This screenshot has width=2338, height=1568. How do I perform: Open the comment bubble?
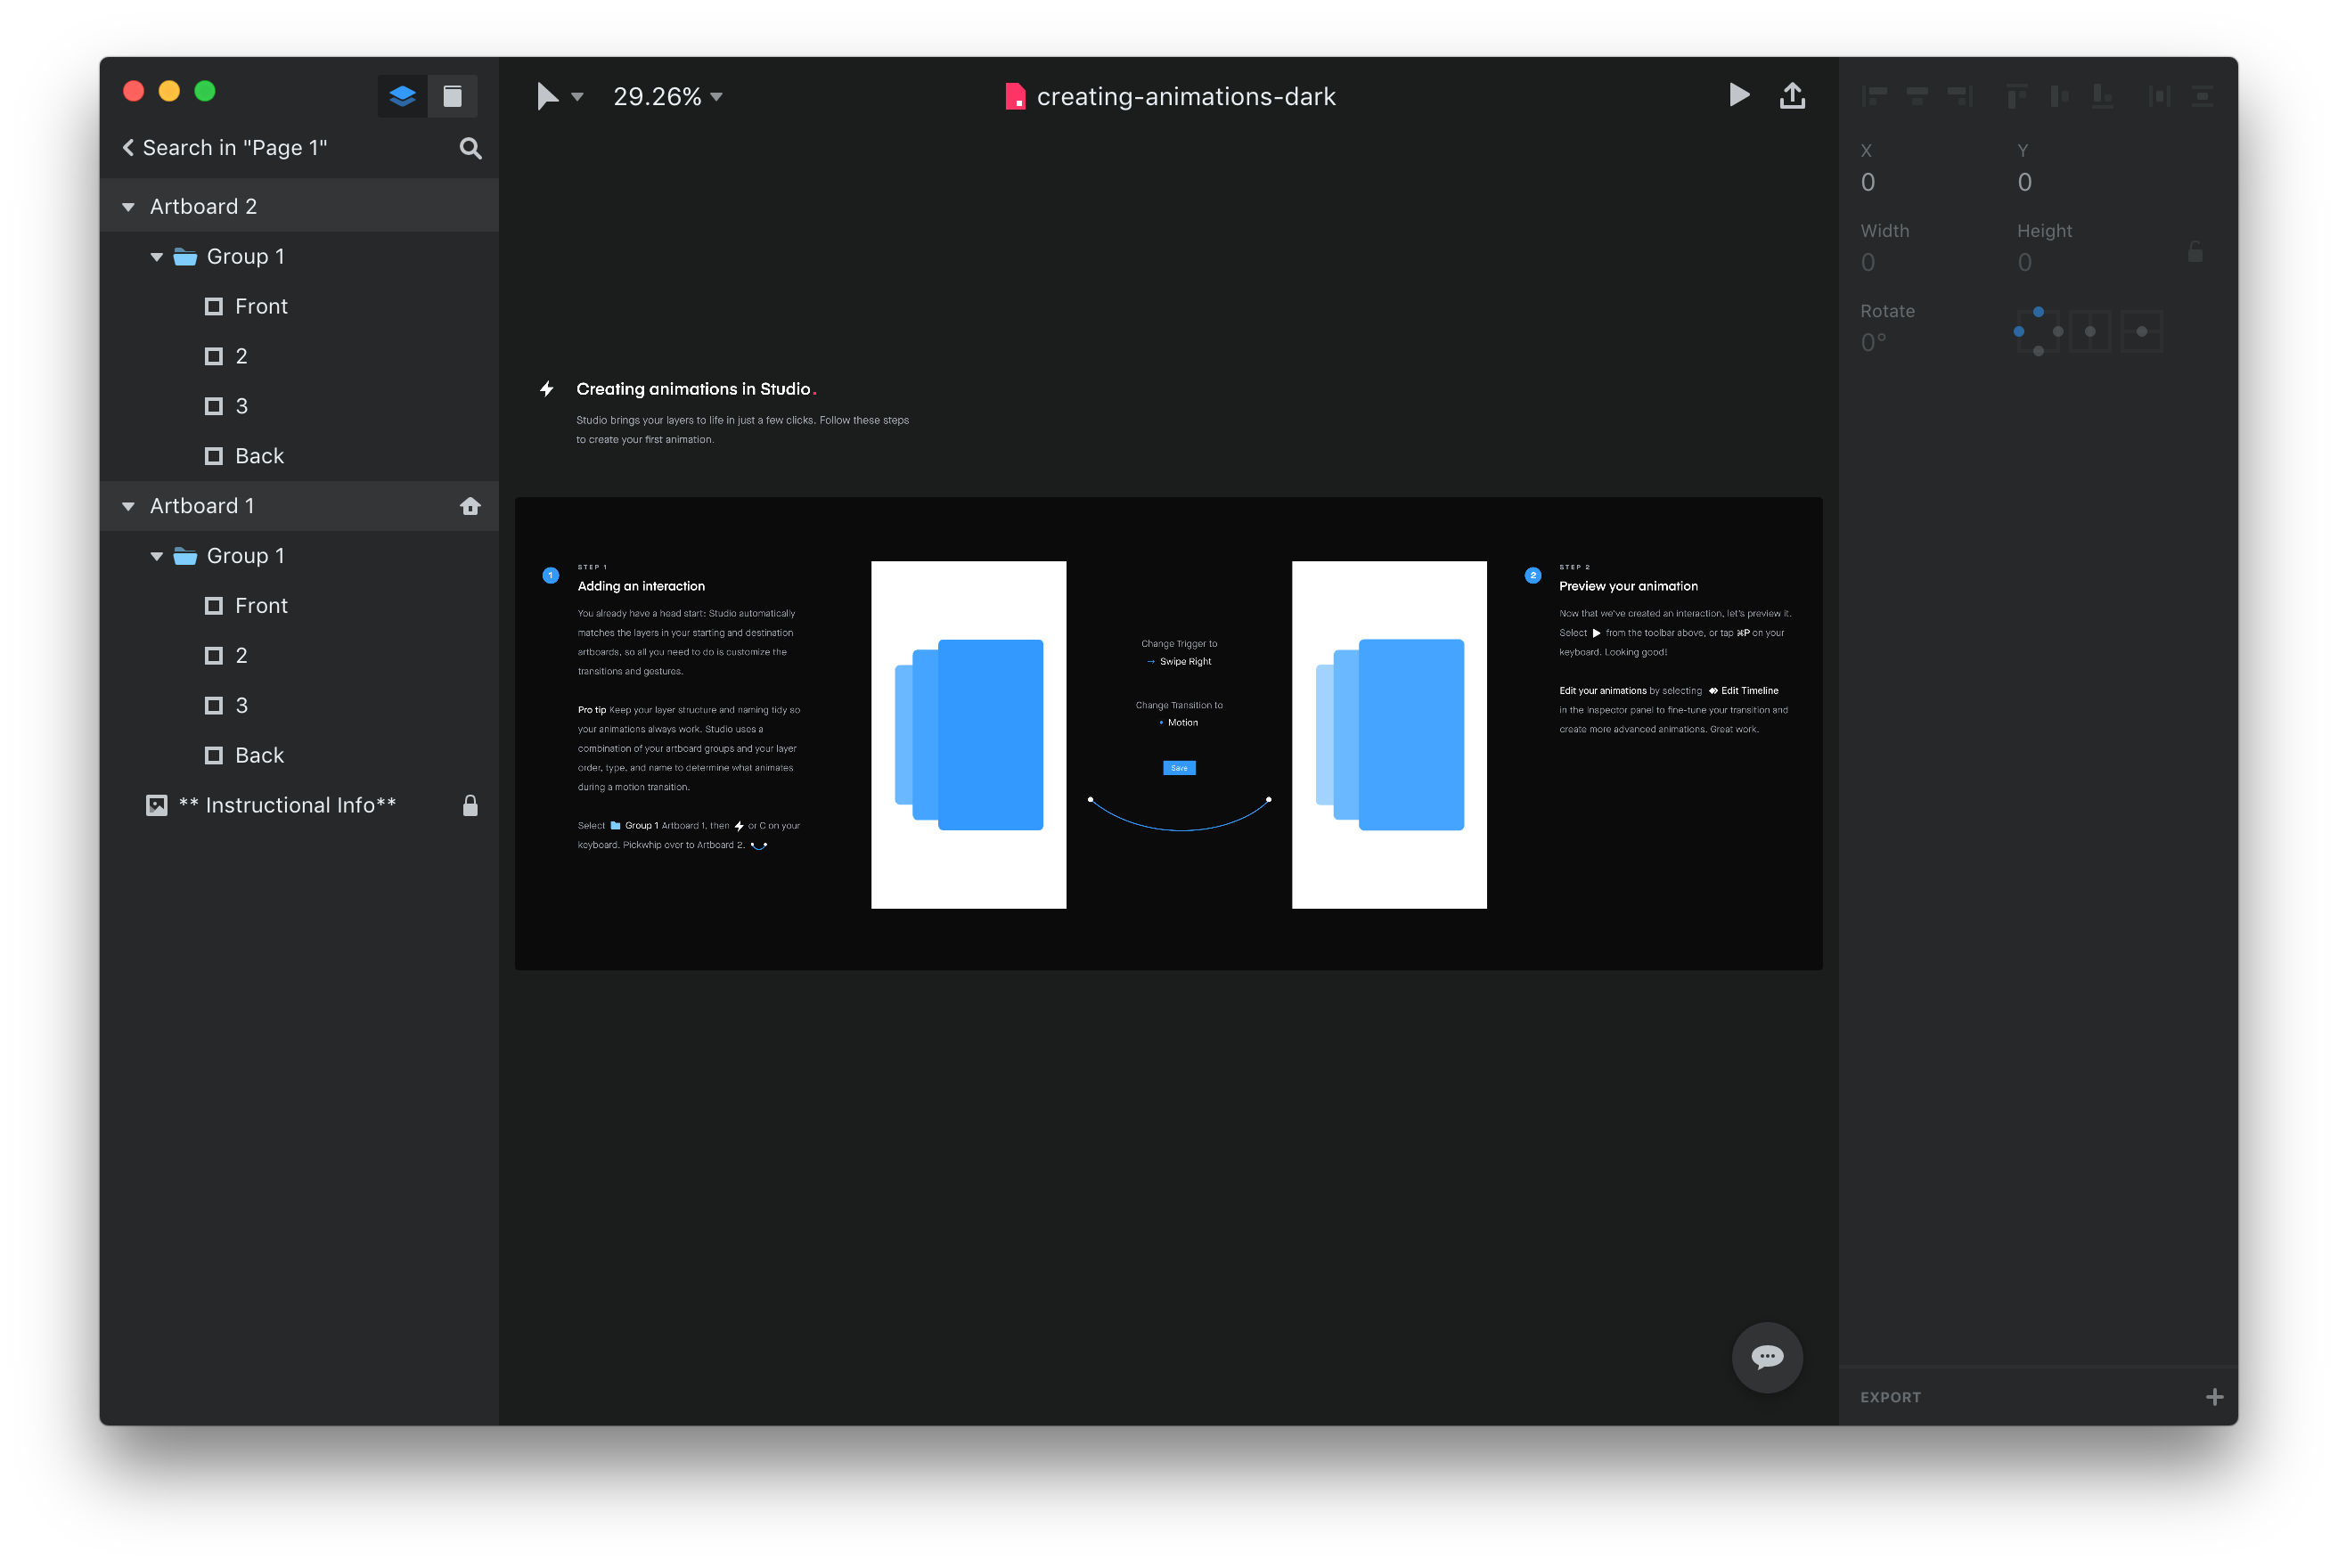1767,1357
